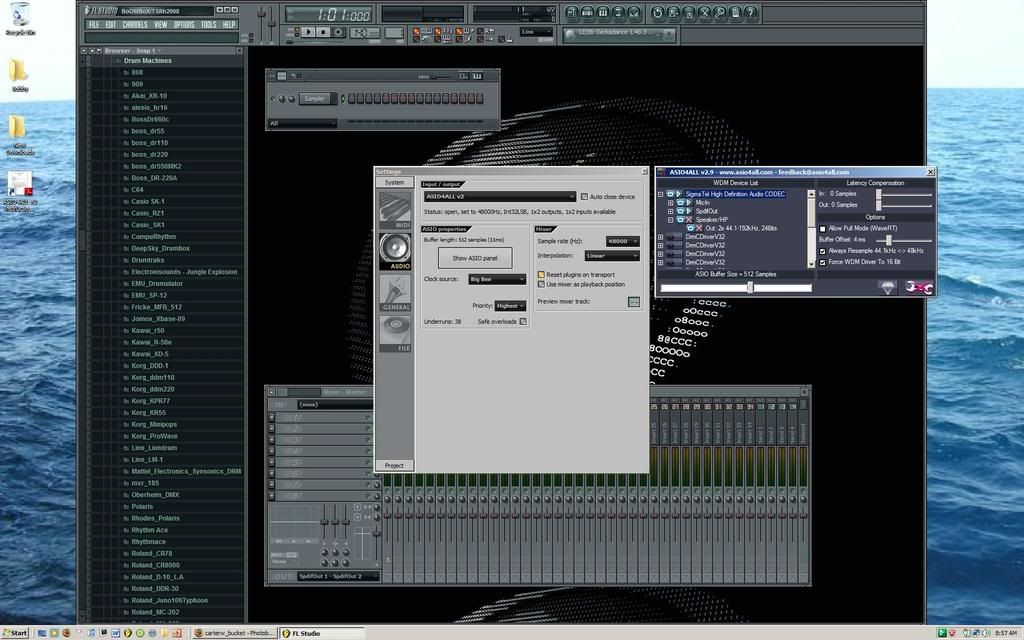
Task: Toggle Reset plugins on transport option
Action: 541,275
